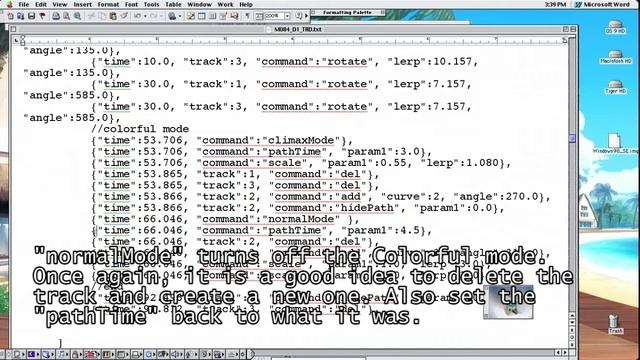640x360 pixels.
Task: Click the Flag for follow up icon
Action: (x=42, y=16)
